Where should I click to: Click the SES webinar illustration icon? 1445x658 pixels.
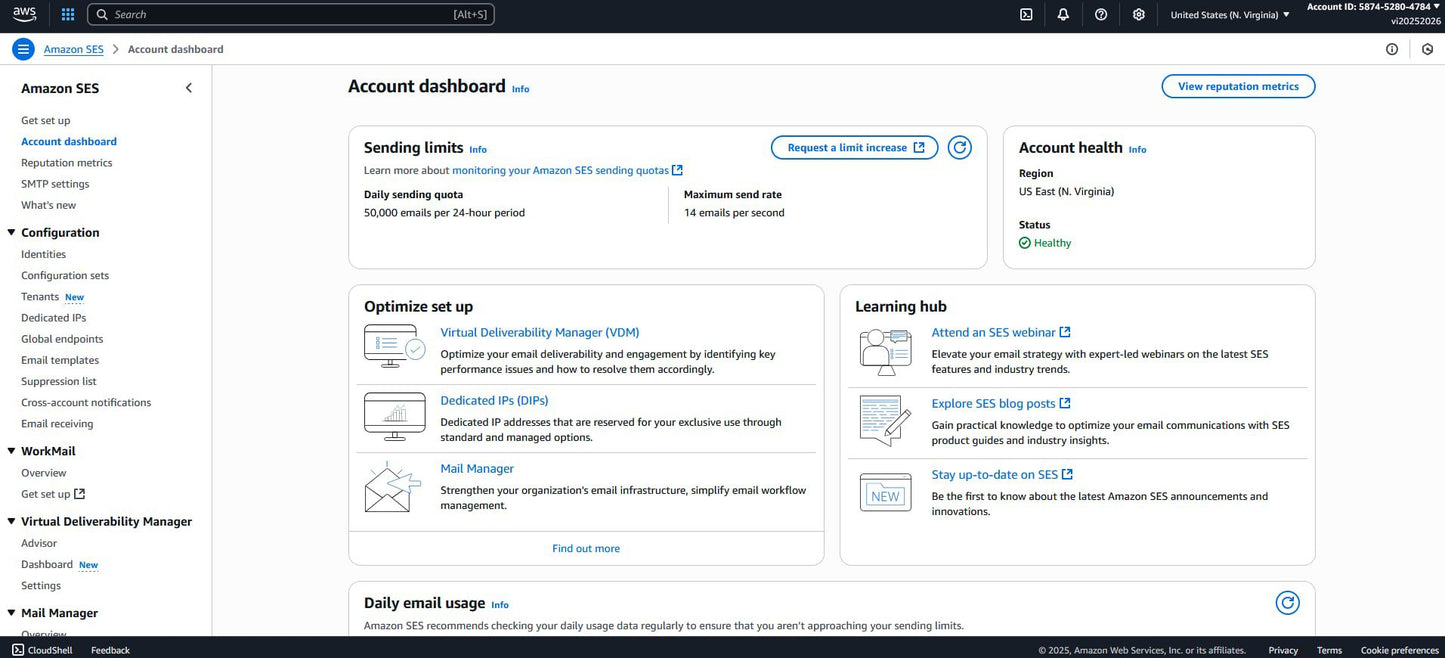(885, 352)
